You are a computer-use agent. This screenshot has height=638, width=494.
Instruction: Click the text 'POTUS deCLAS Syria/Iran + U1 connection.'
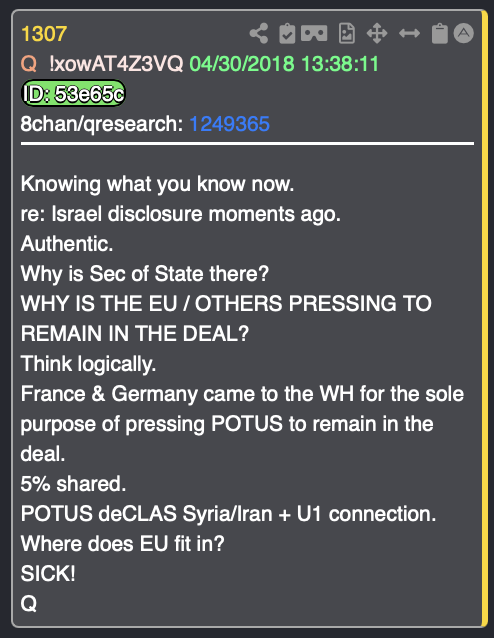click(228, 513)
